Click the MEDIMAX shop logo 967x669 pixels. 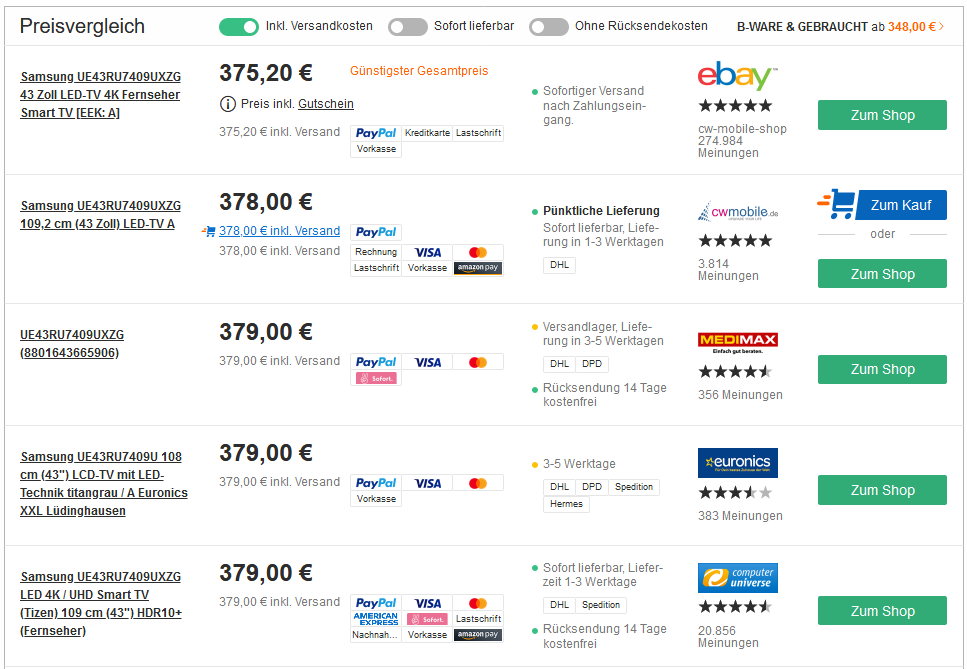click(738, 341)
